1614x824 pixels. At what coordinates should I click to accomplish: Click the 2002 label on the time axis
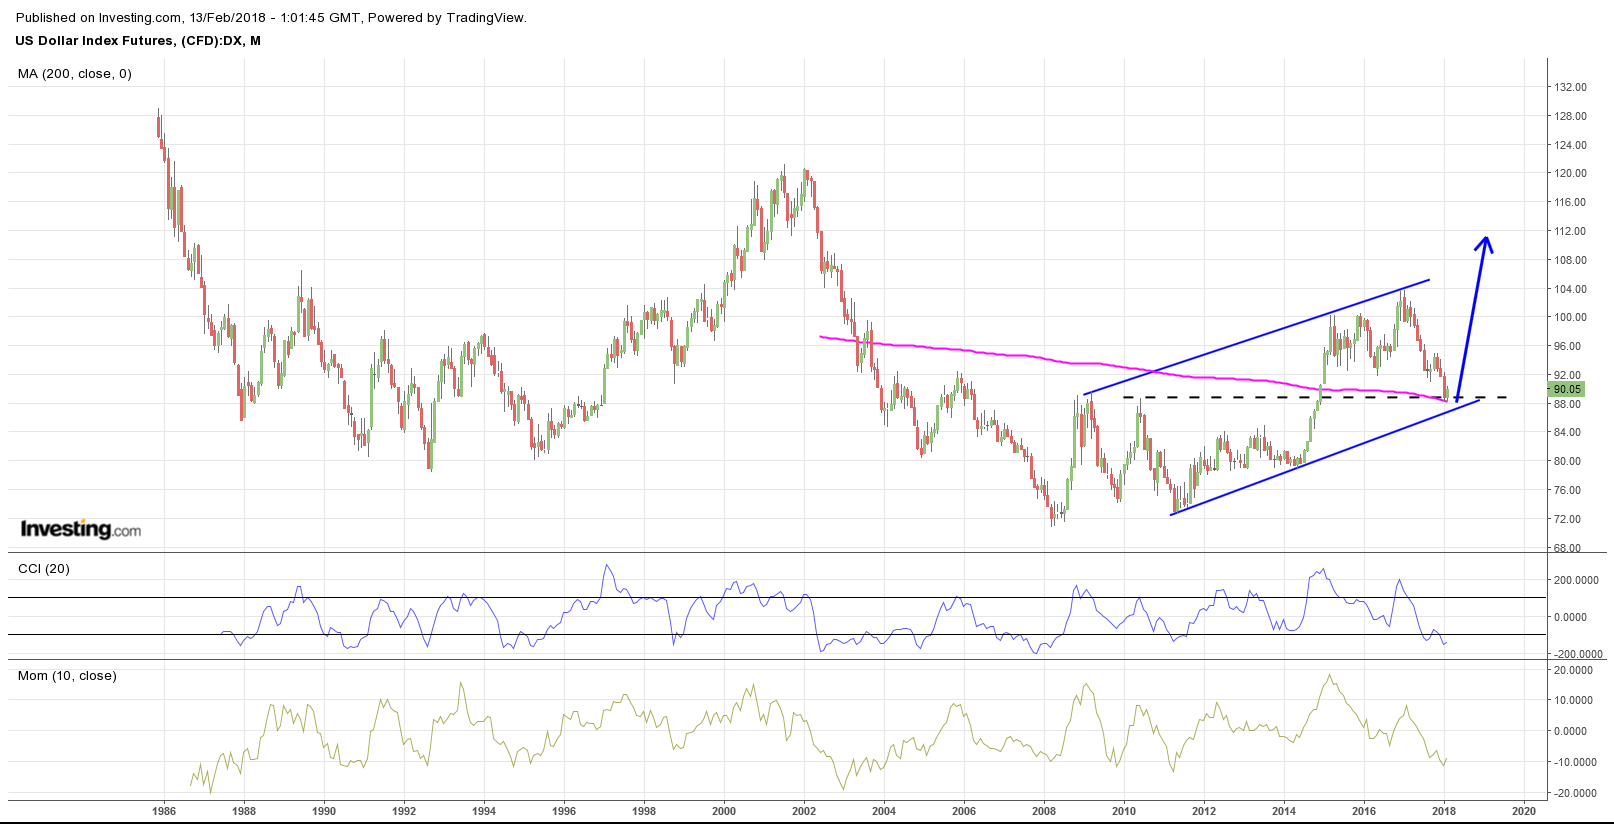coord(804,811)
